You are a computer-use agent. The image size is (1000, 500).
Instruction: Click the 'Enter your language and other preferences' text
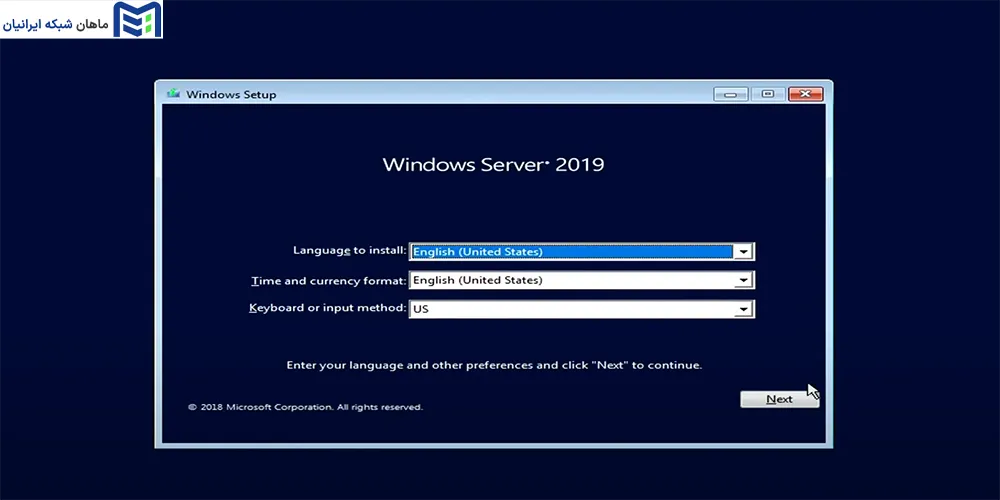point(494,365)
